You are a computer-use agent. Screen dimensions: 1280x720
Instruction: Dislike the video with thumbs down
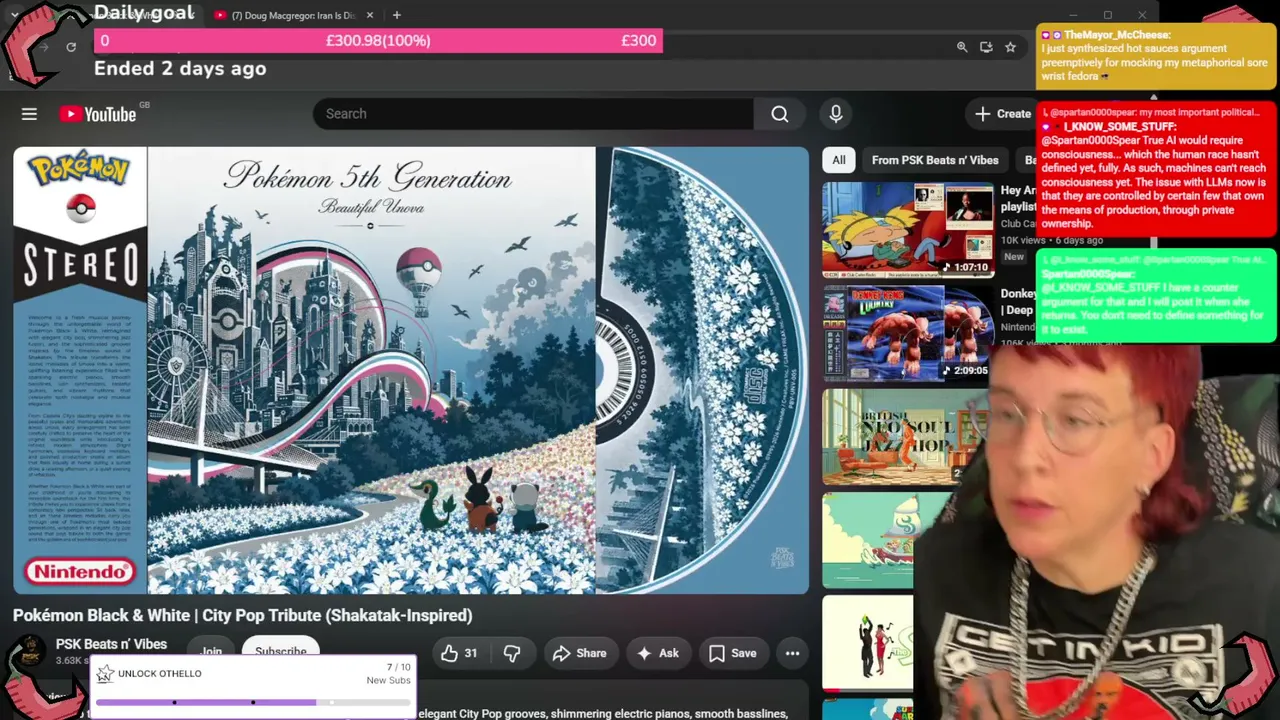(512, 653)
